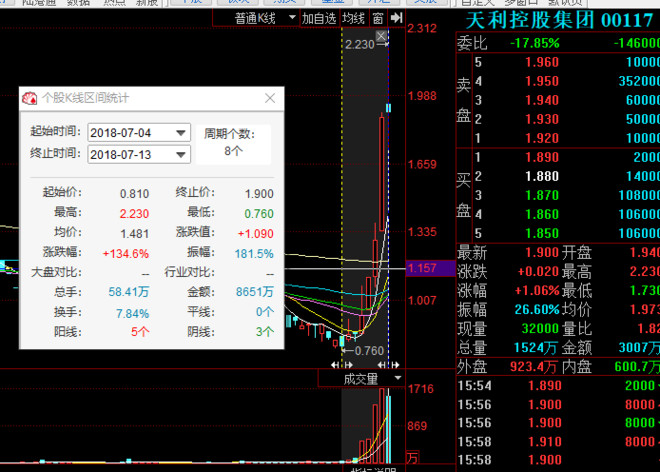Click the tallest red volume bar
The height and width of the screenshot is (472, 660).
pyautogui.click(x=381, y=426)
